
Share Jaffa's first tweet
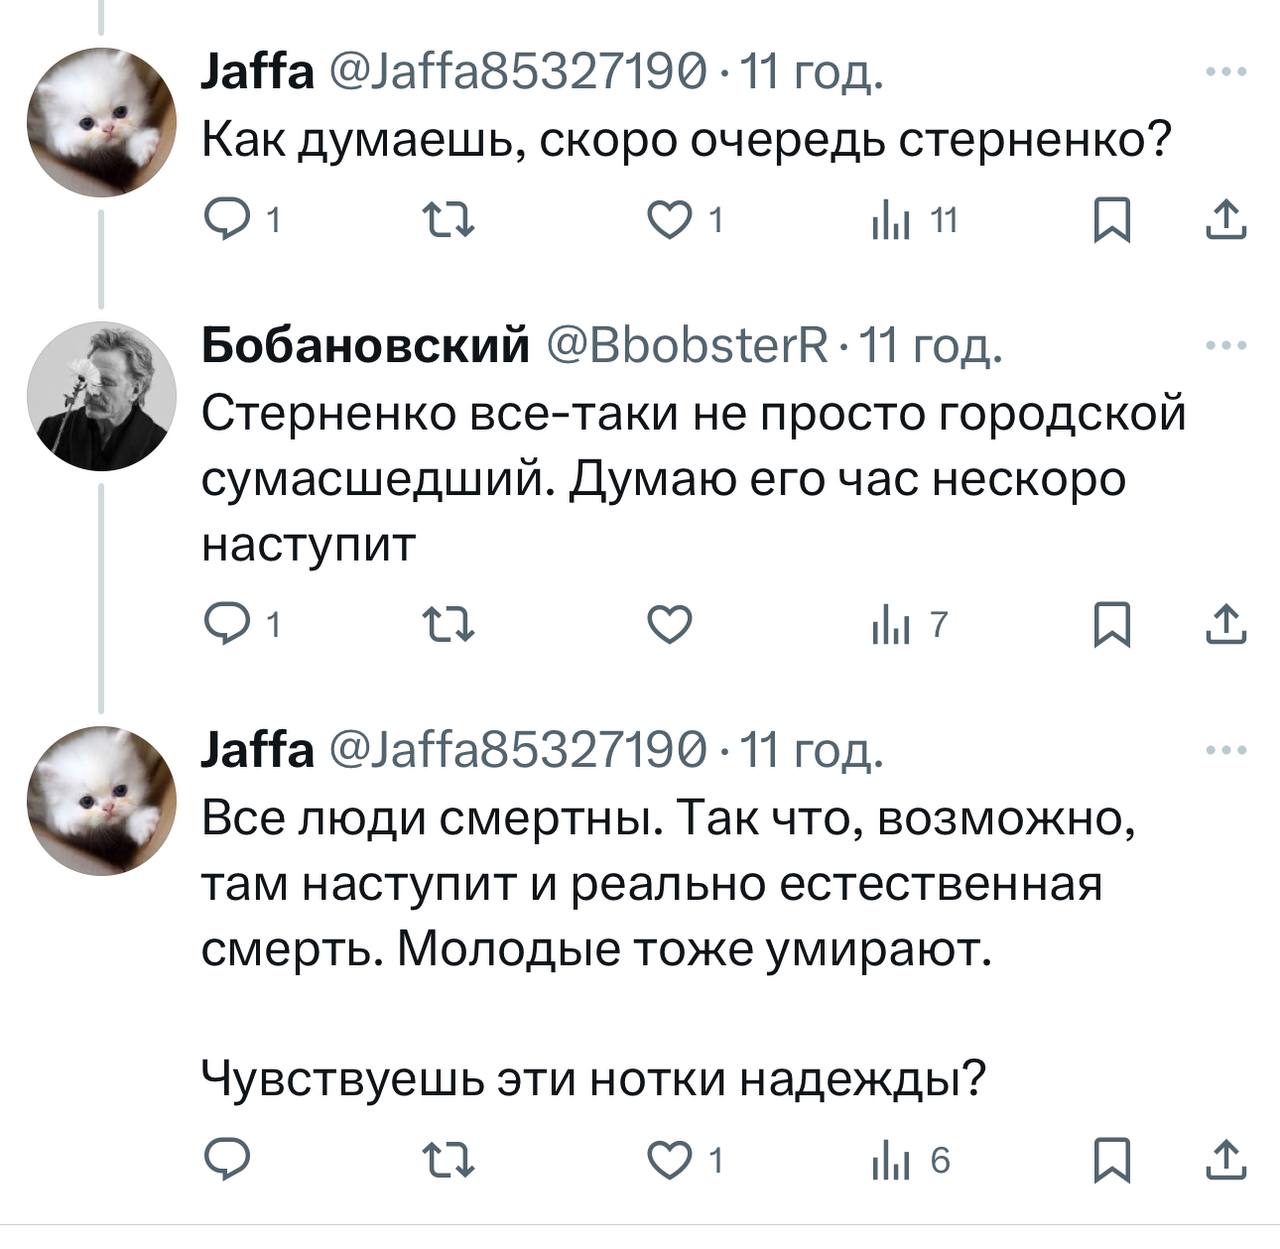[x=1226, y=219]
